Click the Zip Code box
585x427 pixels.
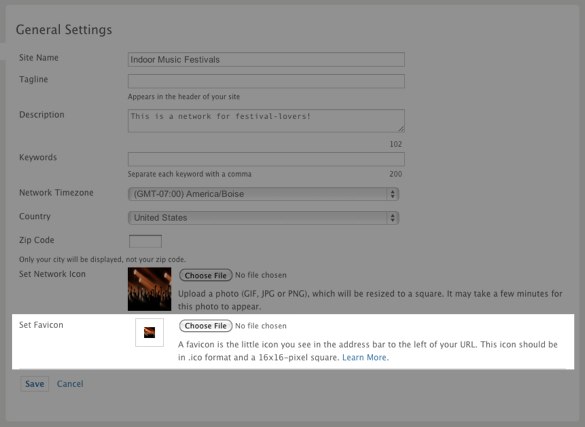pyautogui.click(x=145, y=241)
